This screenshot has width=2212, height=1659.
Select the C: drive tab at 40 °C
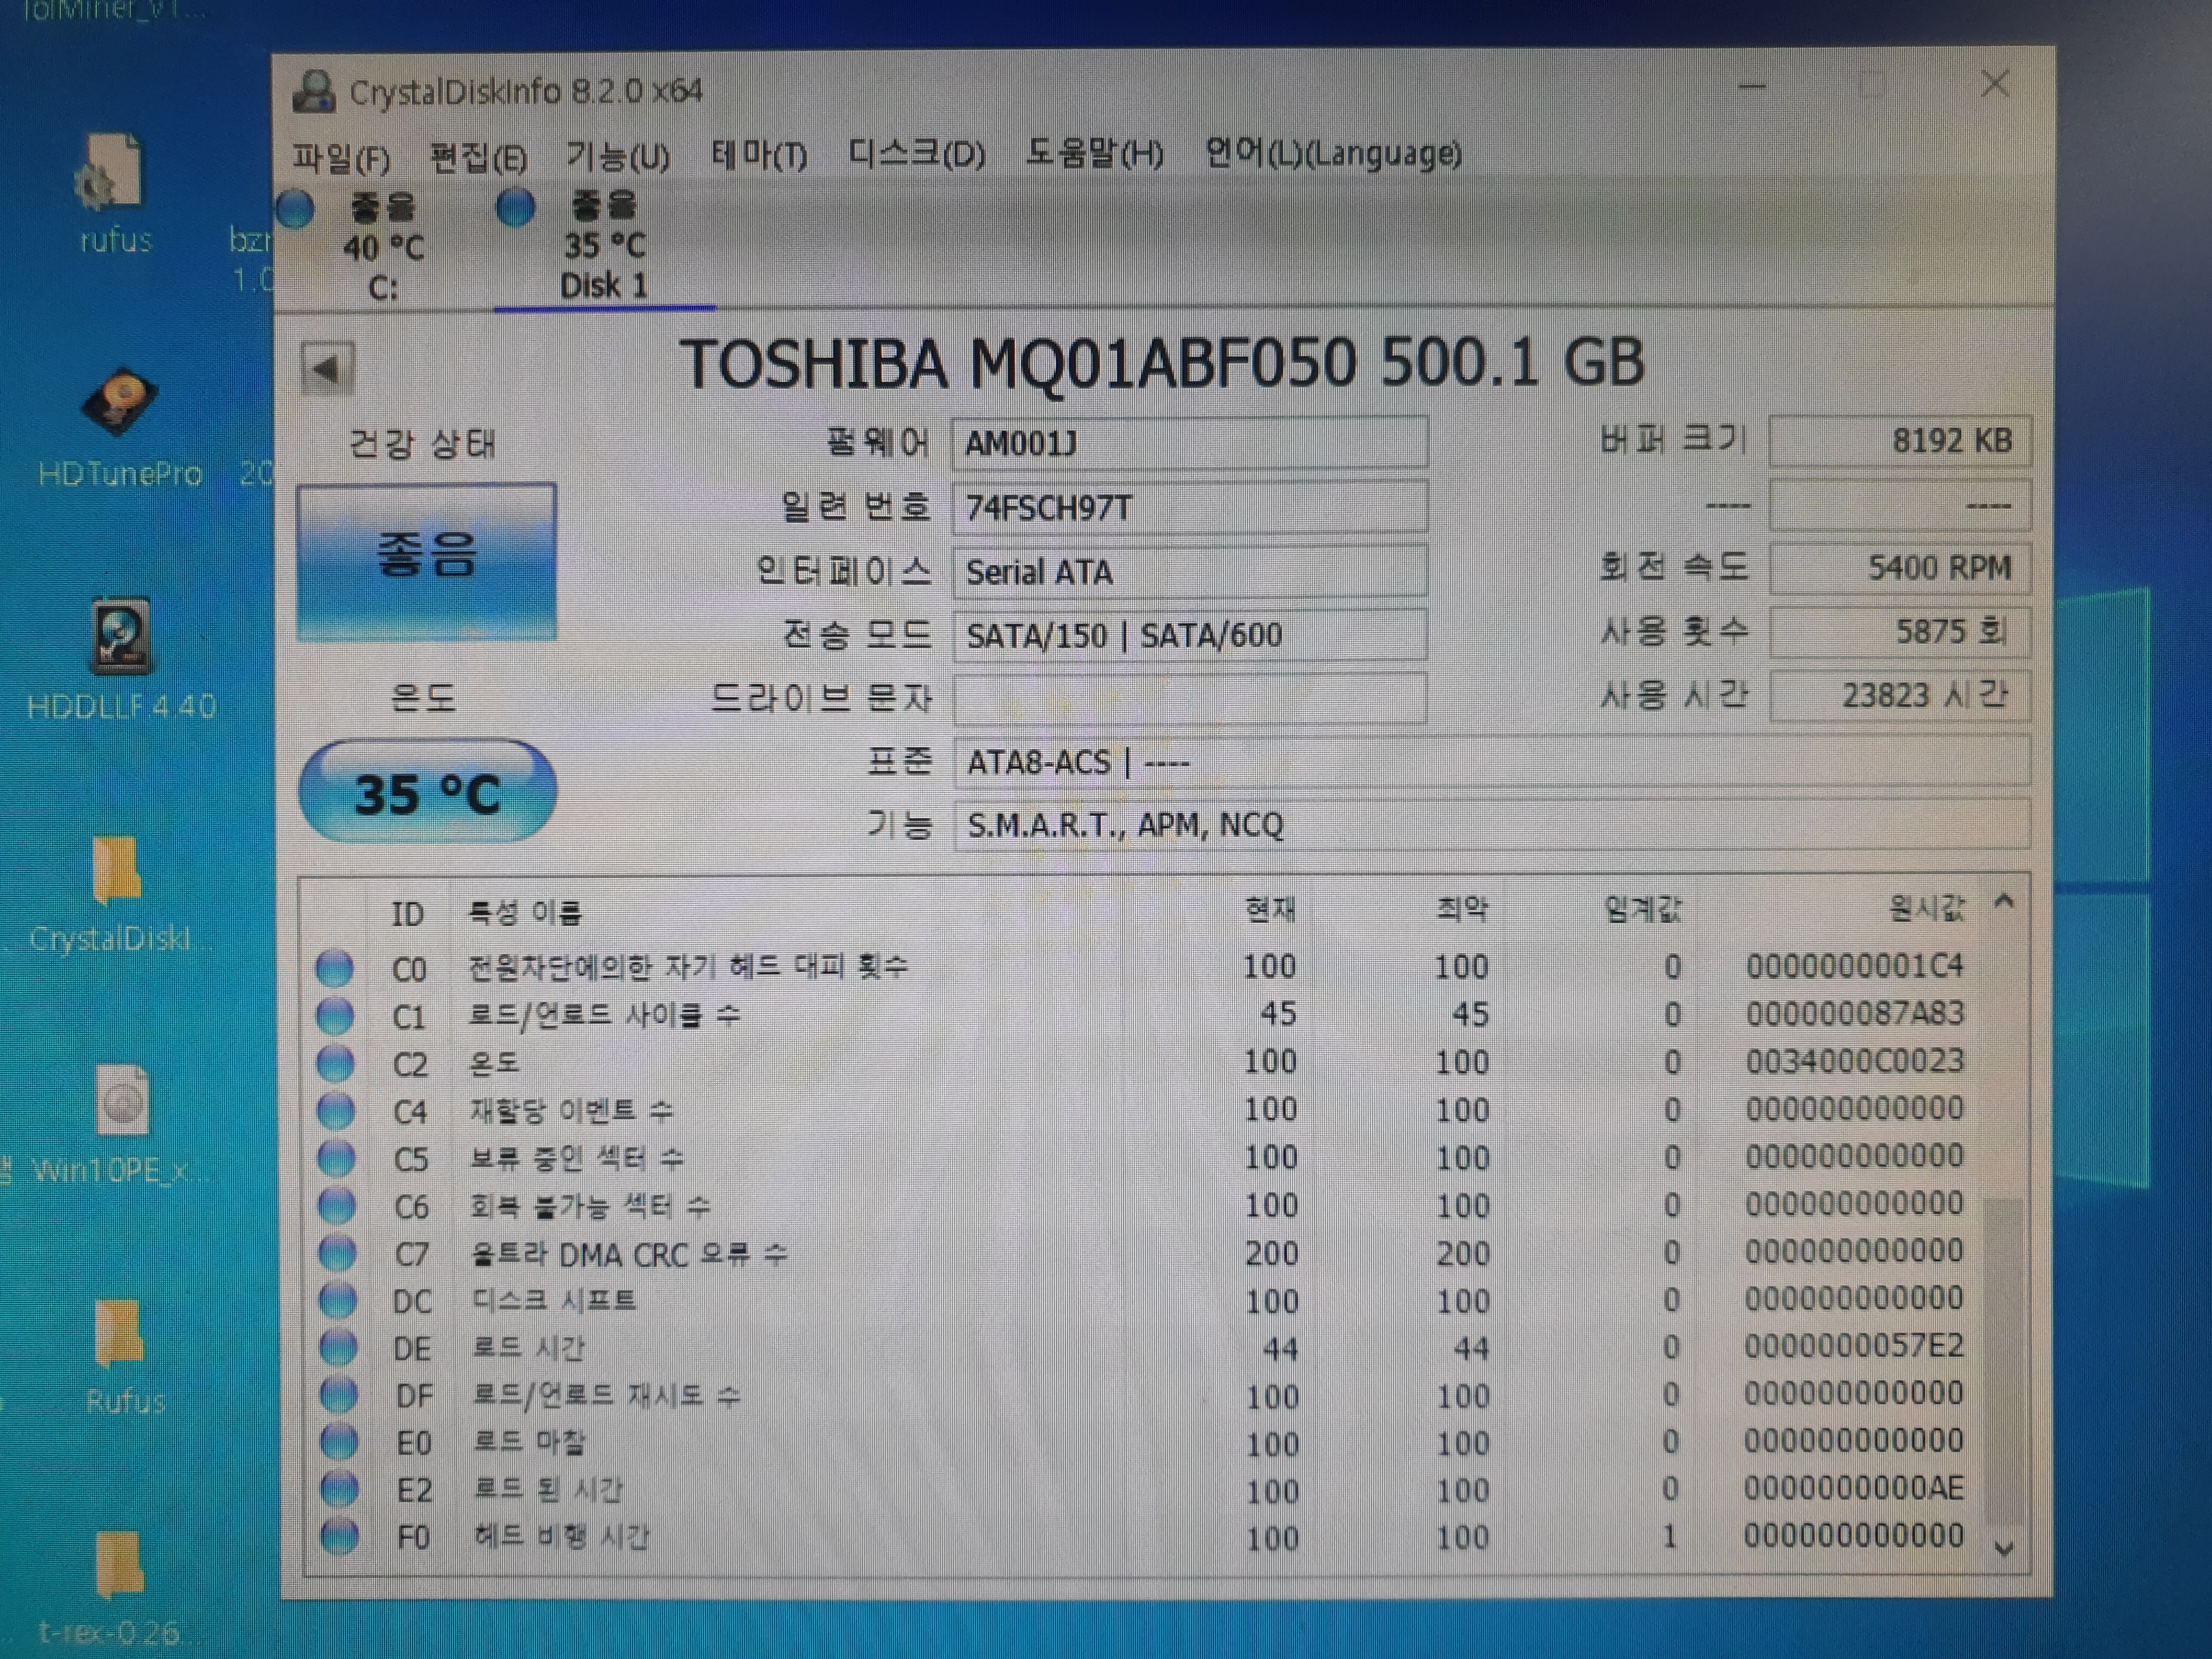pos(383,247)
